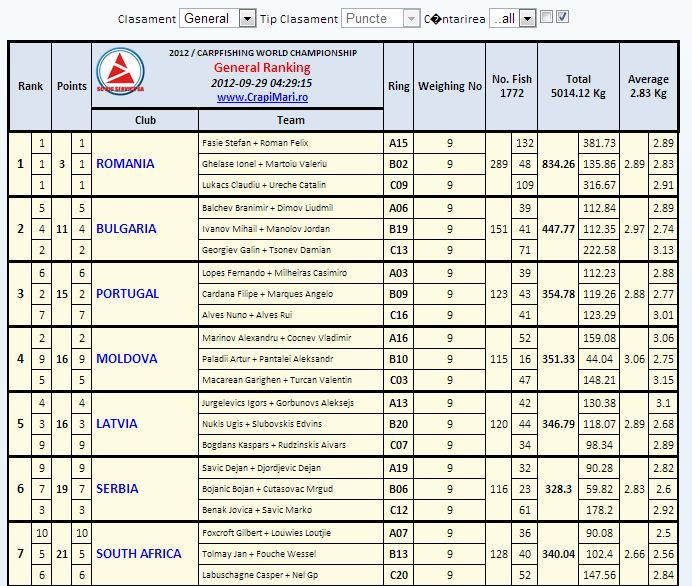The height and width of the screenshot is (586, 692).
Task: Click ring cell C16
Action: 399,315
